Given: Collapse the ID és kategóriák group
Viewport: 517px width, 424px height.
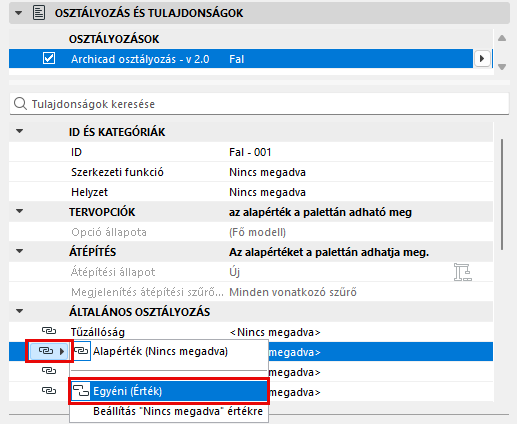Looking at the screenshot, I should pyautogui.click(x=20, y=131).
